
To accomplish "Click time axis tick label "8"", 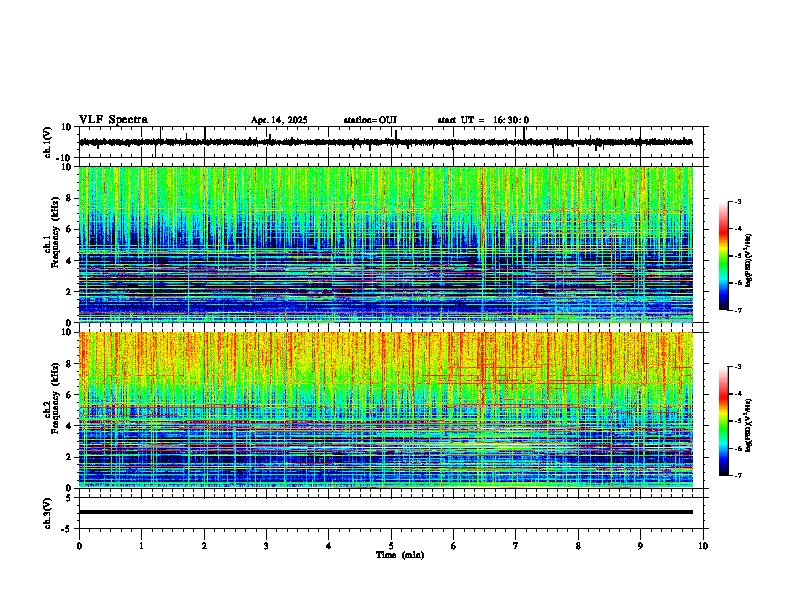I will click(578, 546).
